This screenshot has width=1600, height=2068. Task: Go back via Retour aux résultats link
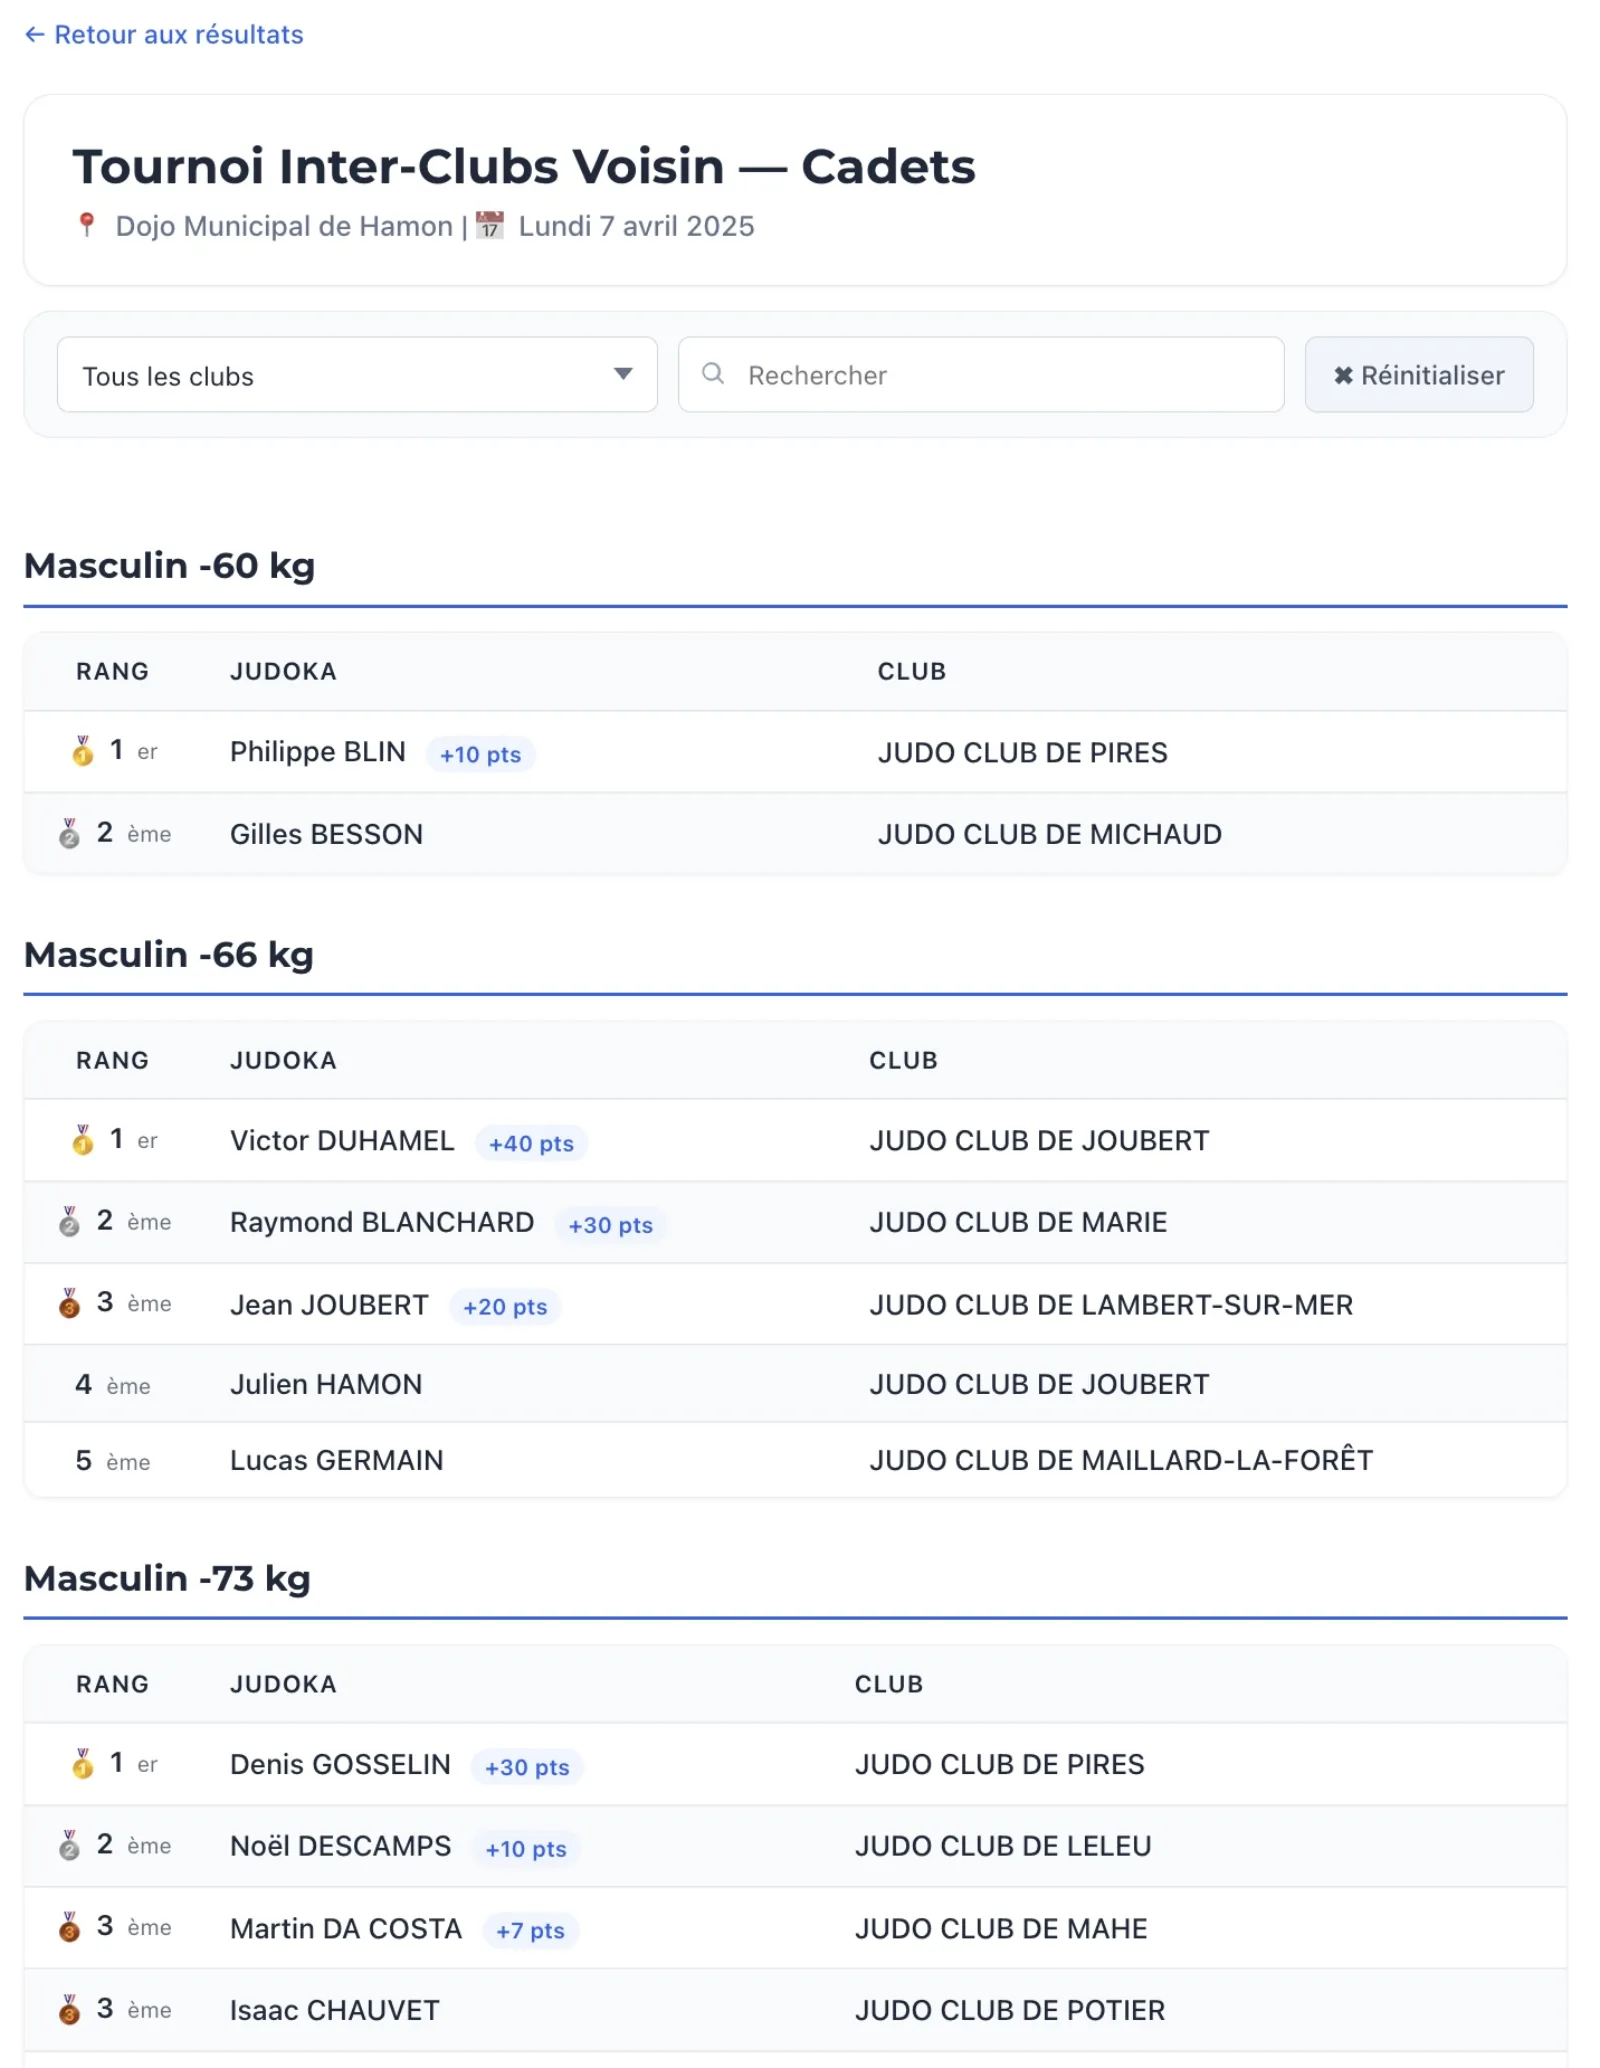(x=164, y=35)
